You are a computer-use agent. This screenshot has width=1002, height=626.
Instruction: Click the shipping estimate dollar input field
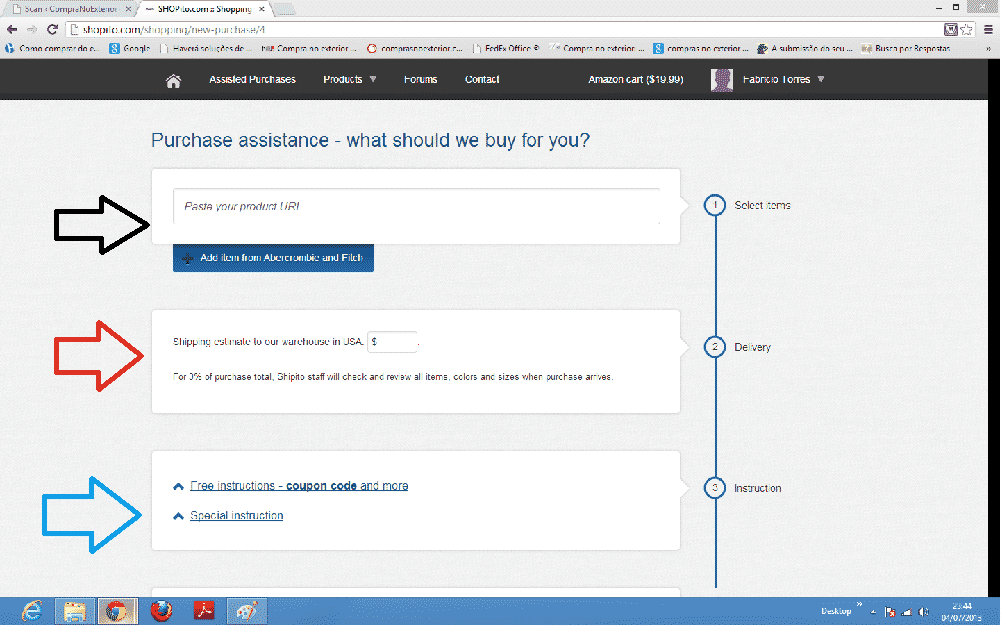(392, 342)
